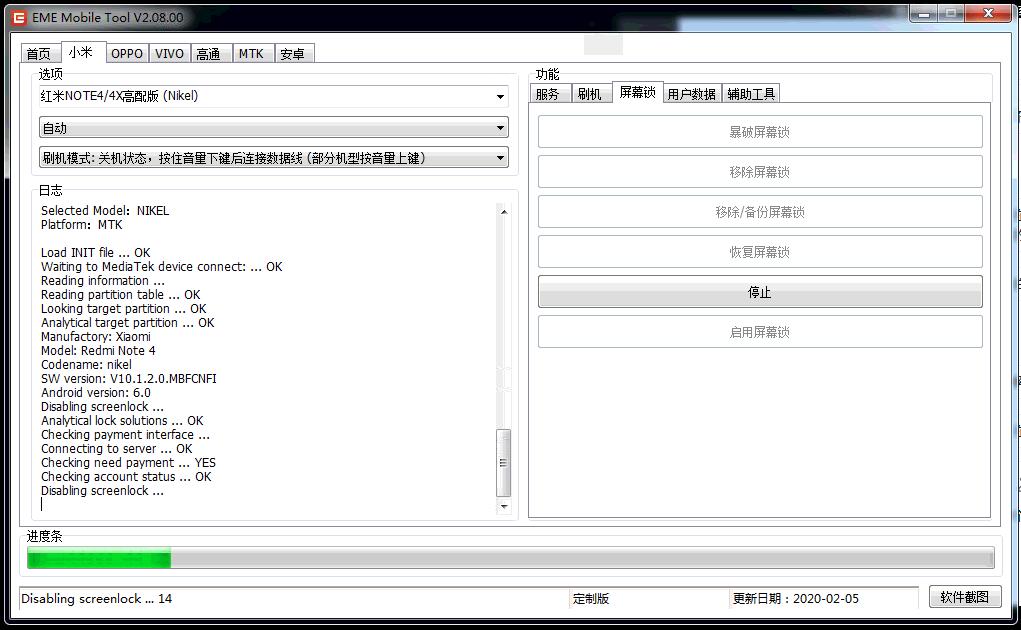Stop the operation with 停止 button
The image size is (1021, 630).
[760, 292]
